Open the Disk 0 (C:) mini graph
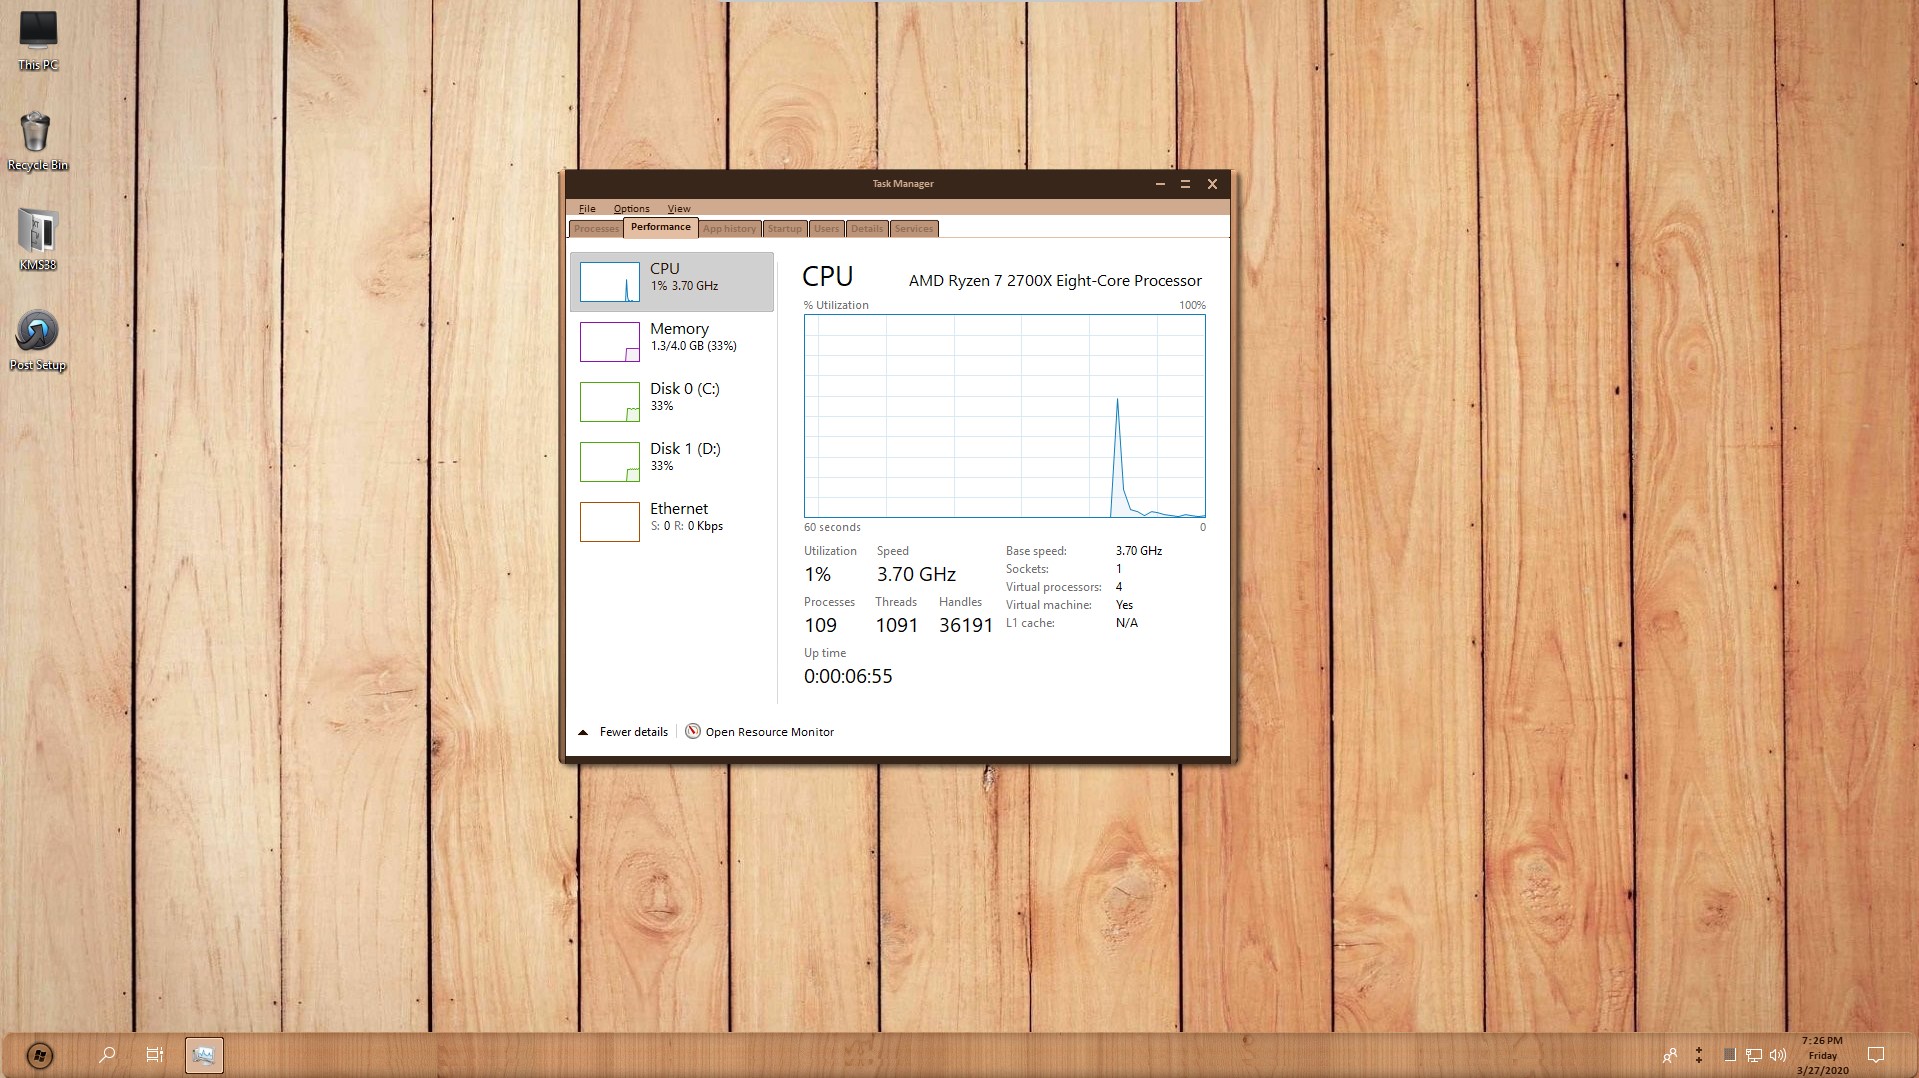Screen dimensions: 1919x1078 [610, 402]
